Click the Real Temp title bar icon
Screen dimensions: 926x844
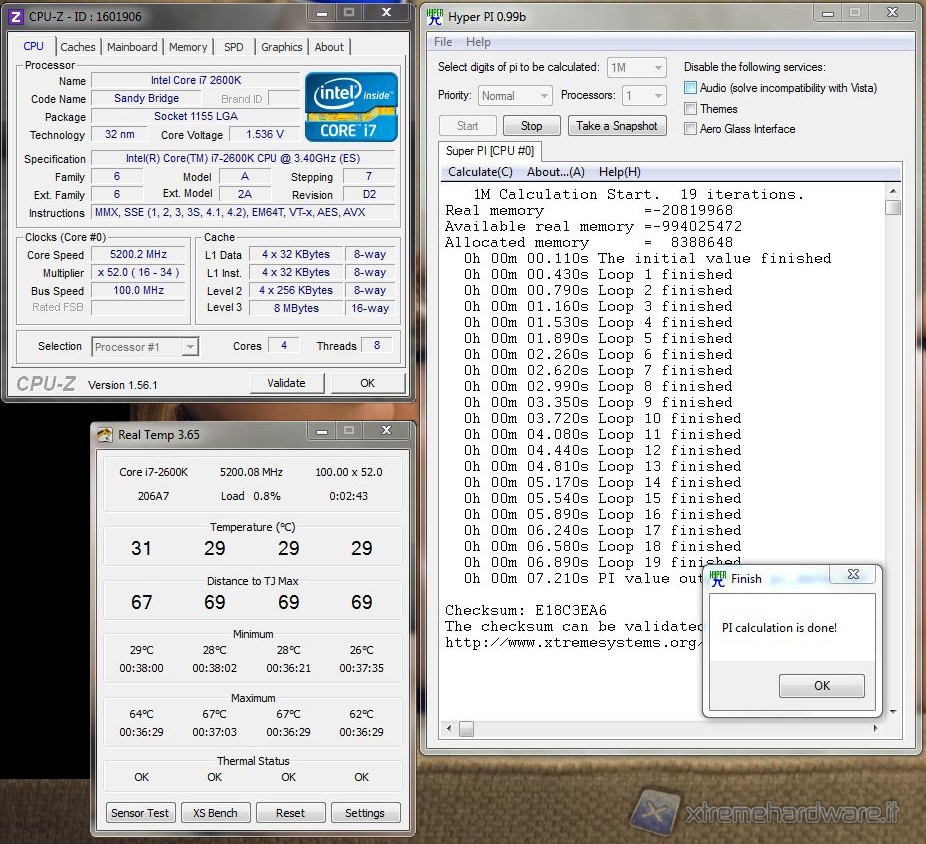[x=104, y=434]
